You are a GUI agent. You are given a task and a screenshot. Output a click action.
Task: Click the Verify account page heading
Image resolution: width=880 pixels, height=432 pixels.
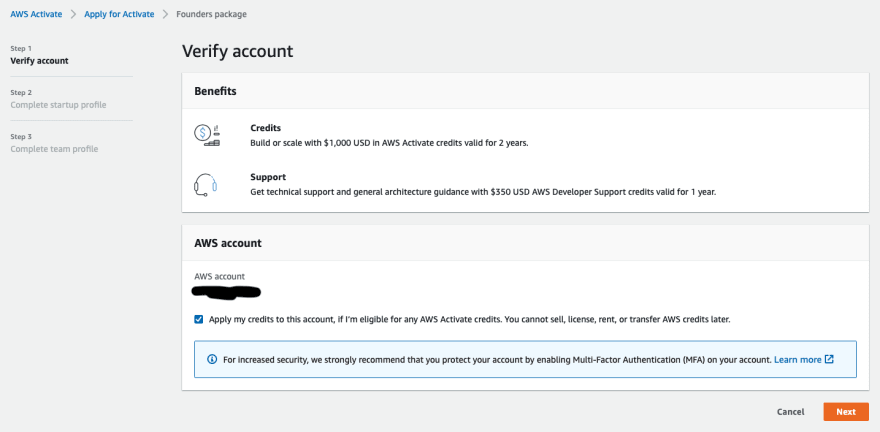click(x=237, y=51)
